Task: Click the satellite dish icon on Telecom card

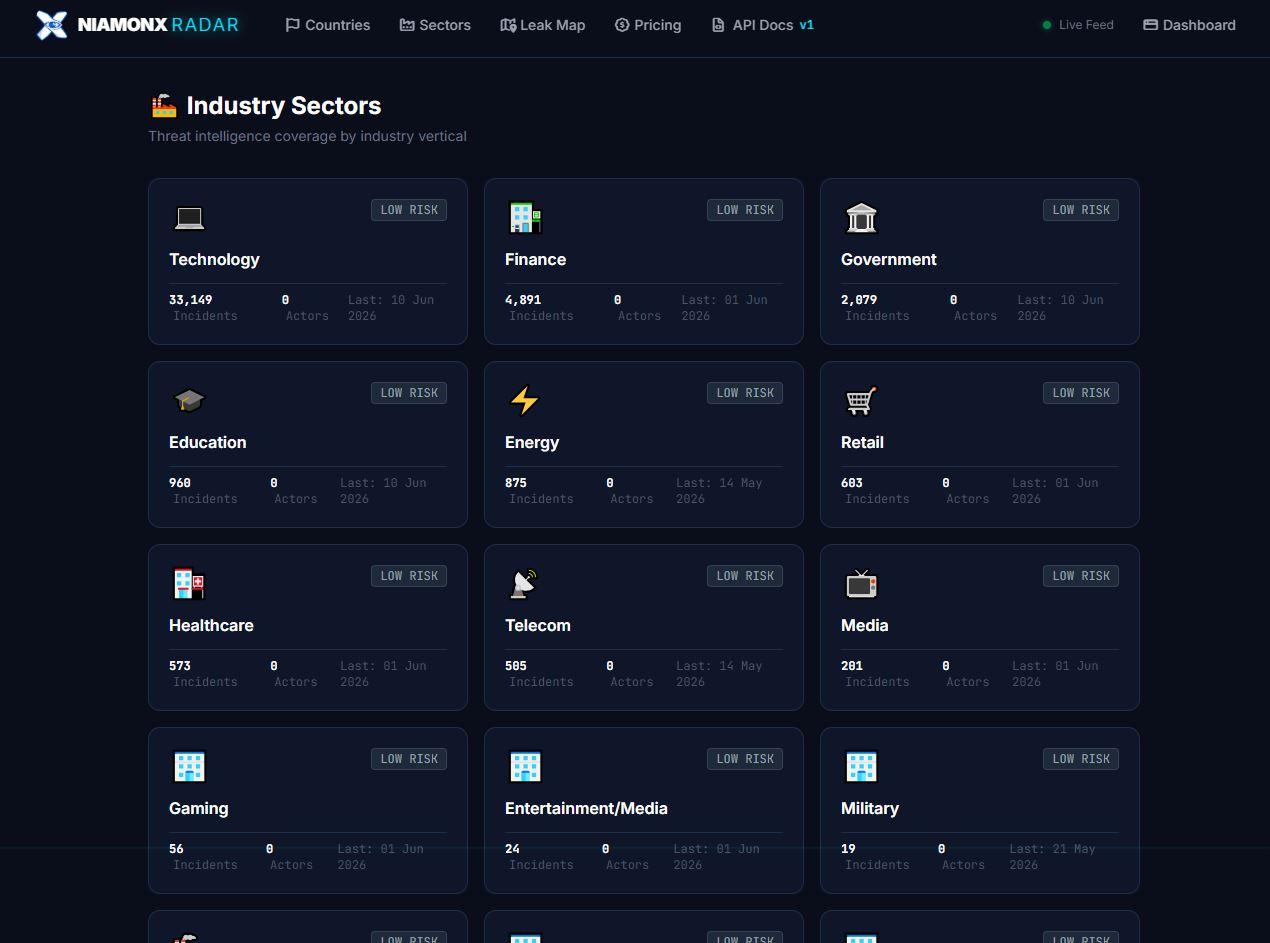Action: click(524, 583)
